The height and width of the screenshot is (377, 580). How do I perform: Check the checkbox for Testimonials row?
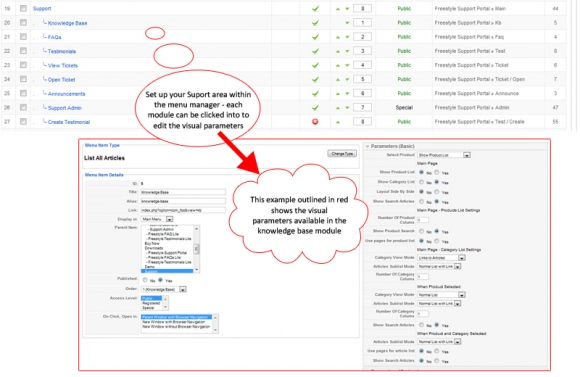[x=23, y=51]
